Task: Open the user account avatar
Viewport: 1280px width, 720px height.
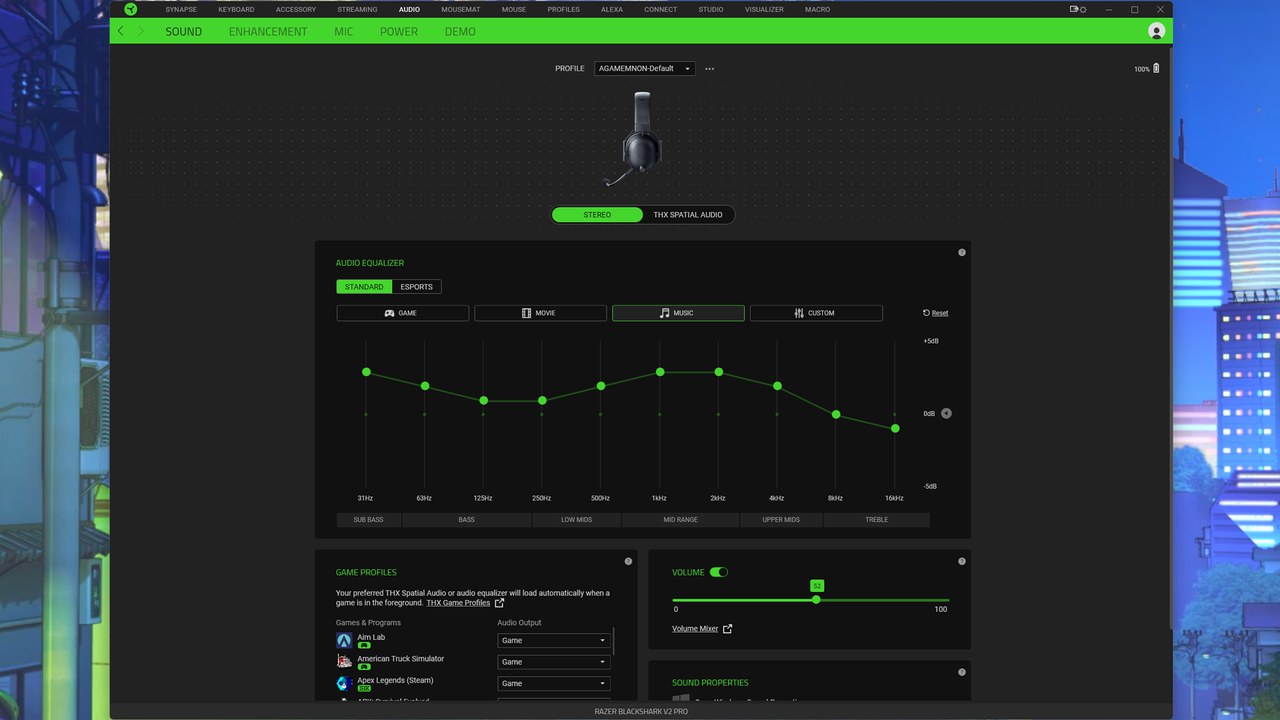Action: (x=1156, y=31)
